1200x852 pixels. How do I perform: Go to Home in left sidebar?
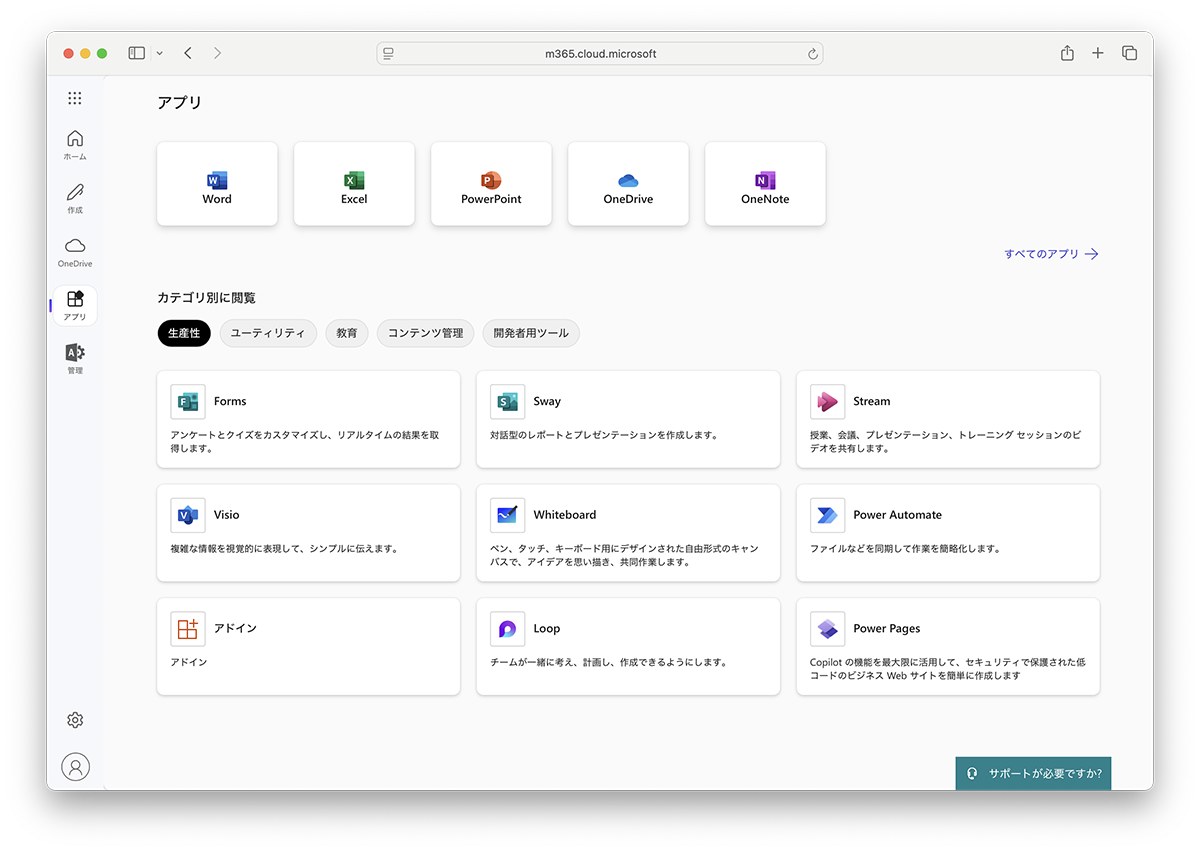[75, 144]
